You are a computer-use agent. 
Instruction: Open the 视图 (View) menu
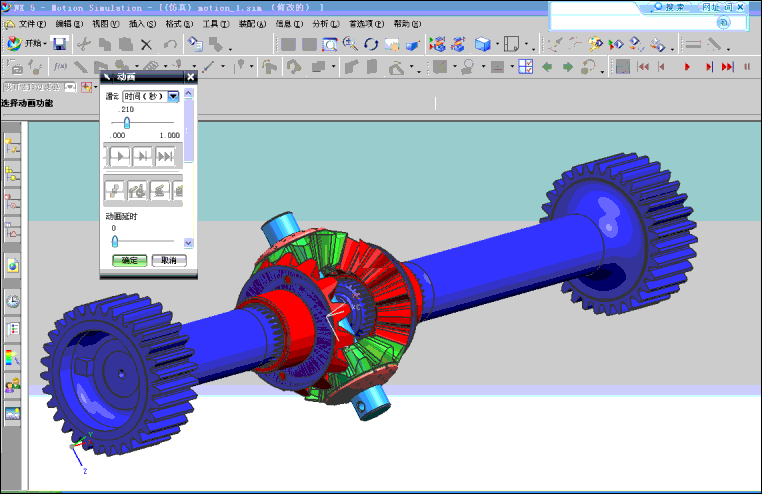click(x=105, y=24)
